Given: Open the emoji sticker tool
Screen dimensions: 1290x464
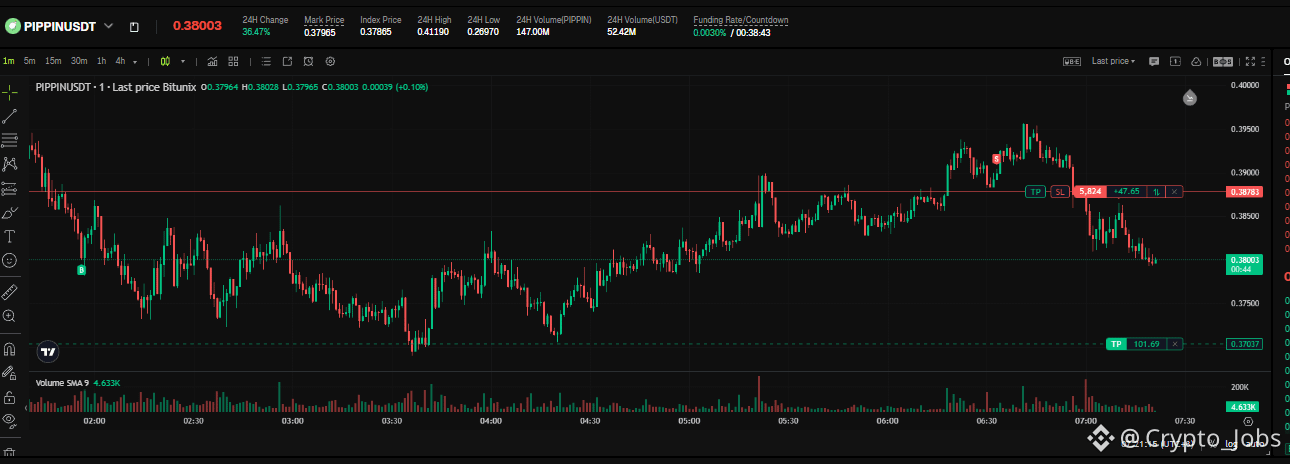Looking at the screenshot, I should point(10,260).
